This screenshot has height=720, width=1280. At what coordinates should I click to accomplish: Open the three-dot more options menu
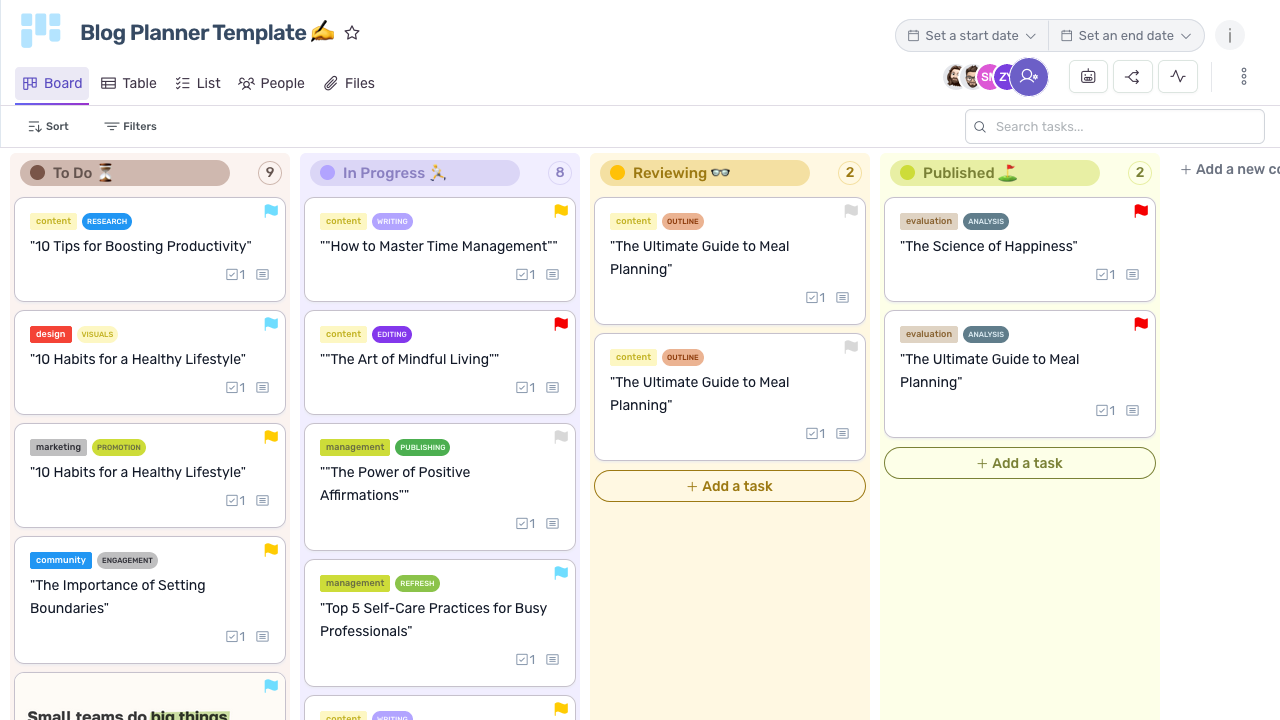coord(1244,76)
